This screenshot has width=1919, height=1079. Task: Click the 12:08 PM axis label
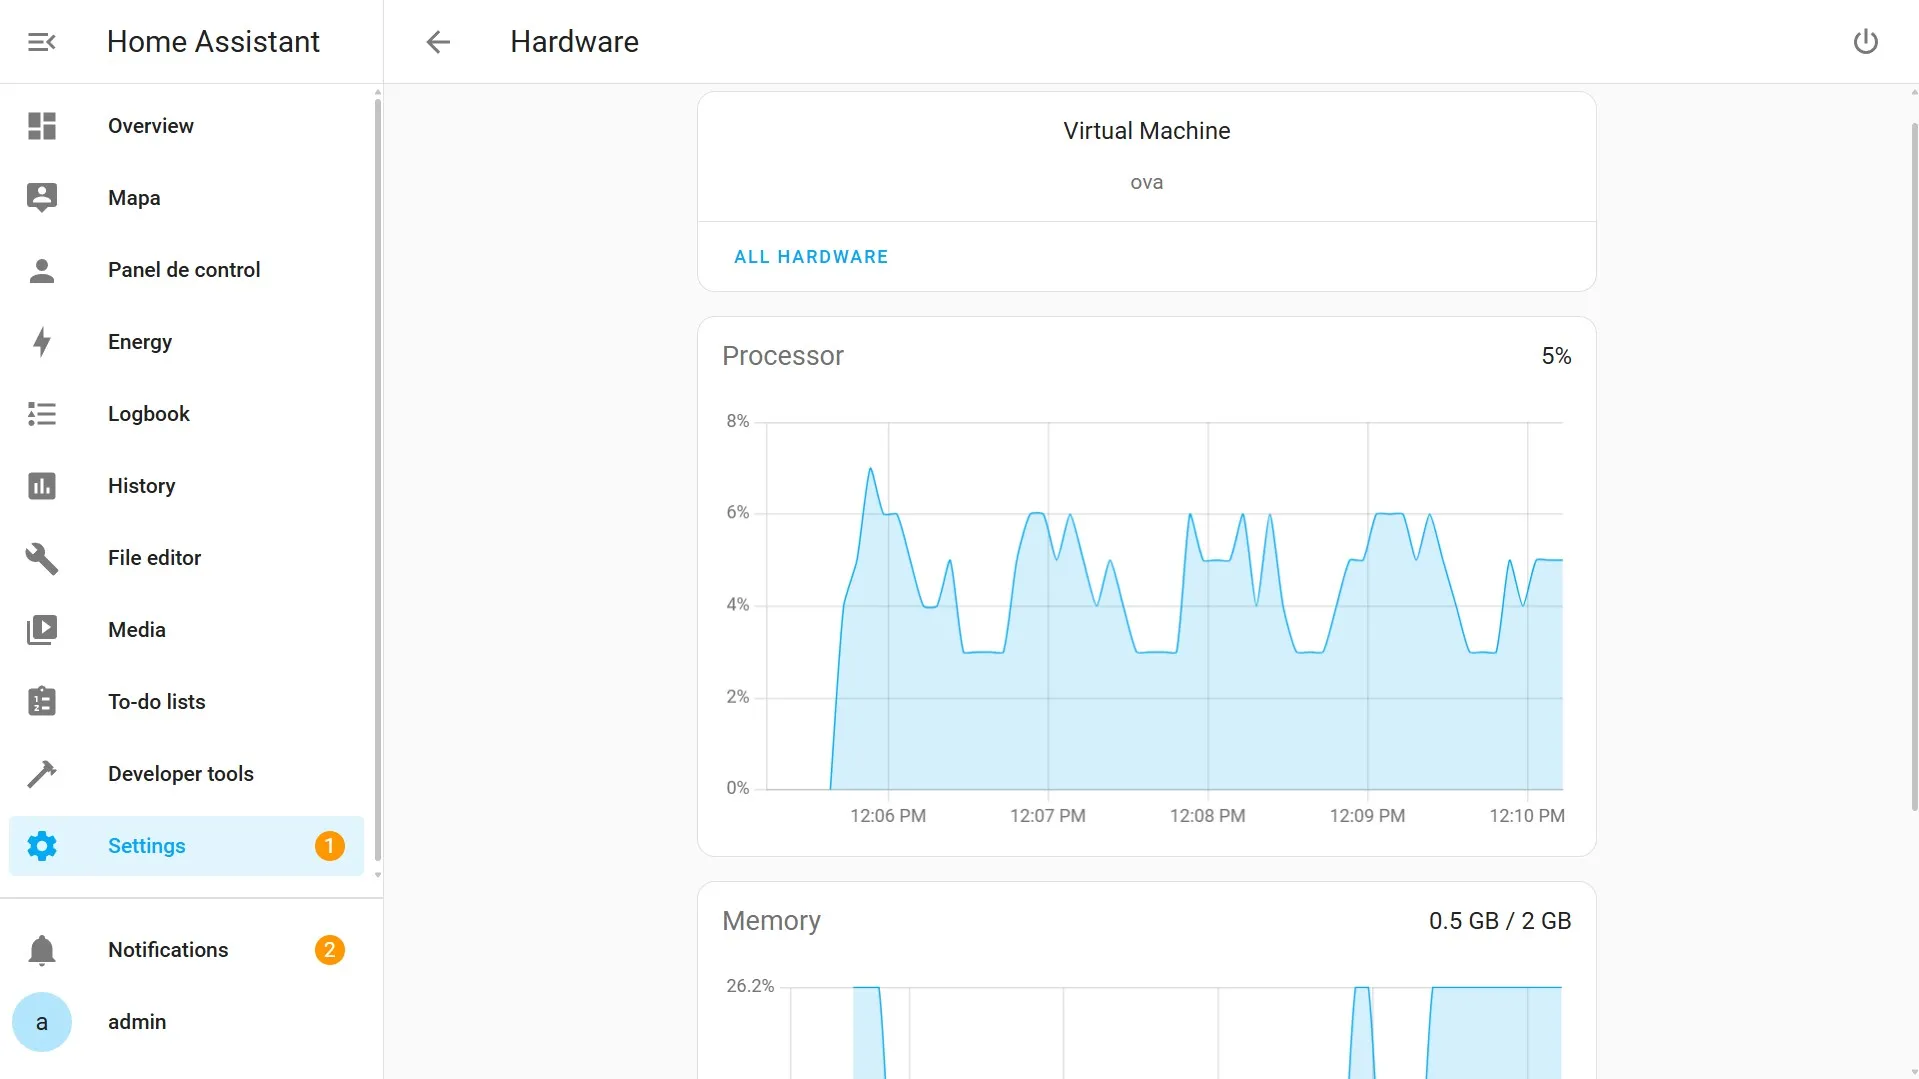1208,816
